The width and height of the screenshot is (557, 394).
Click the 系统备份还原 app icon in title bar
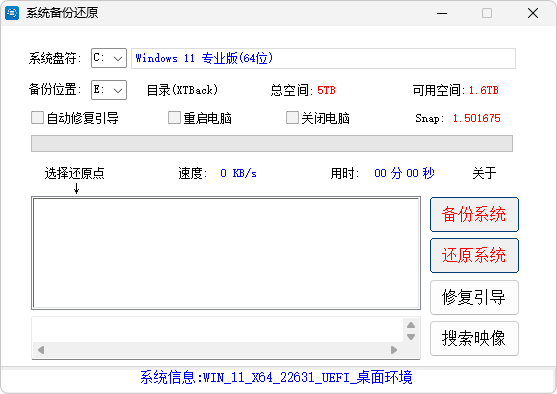click(x=12, y=13)
